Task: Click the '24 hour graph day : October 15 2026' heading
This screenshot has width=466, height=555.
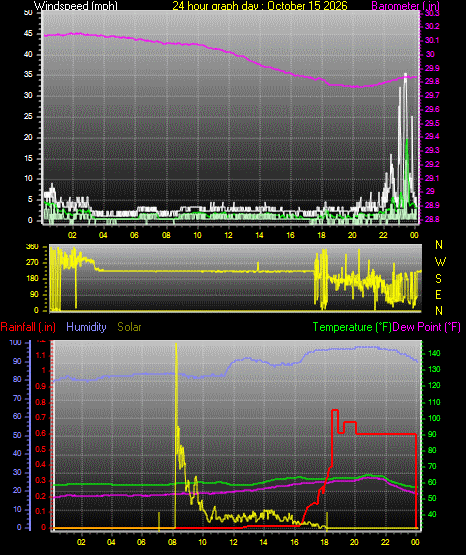Action: [260, 6]
